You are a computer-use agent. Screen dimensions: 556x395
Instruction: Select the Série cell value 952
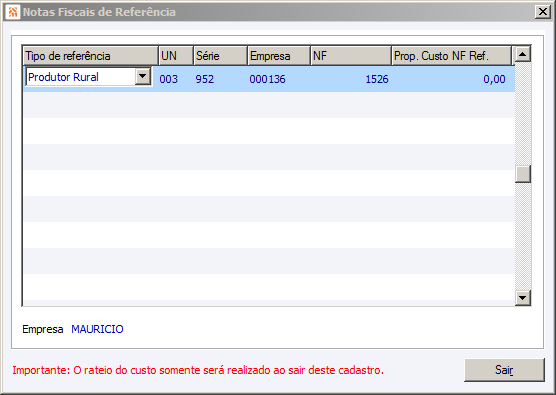205,79
